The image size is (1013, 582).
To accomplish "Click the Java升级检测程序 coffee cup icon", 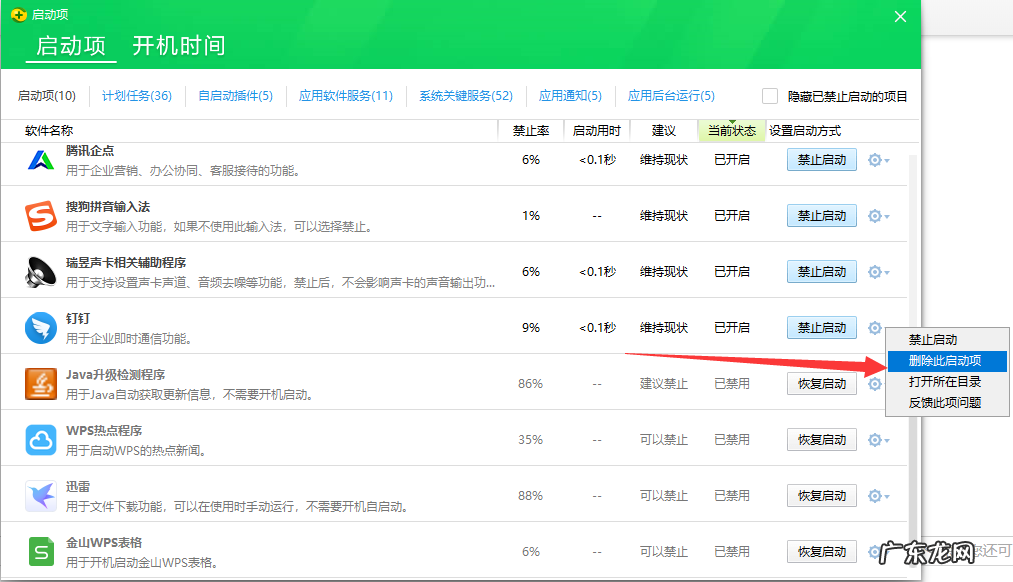I will tap(41, 383).
